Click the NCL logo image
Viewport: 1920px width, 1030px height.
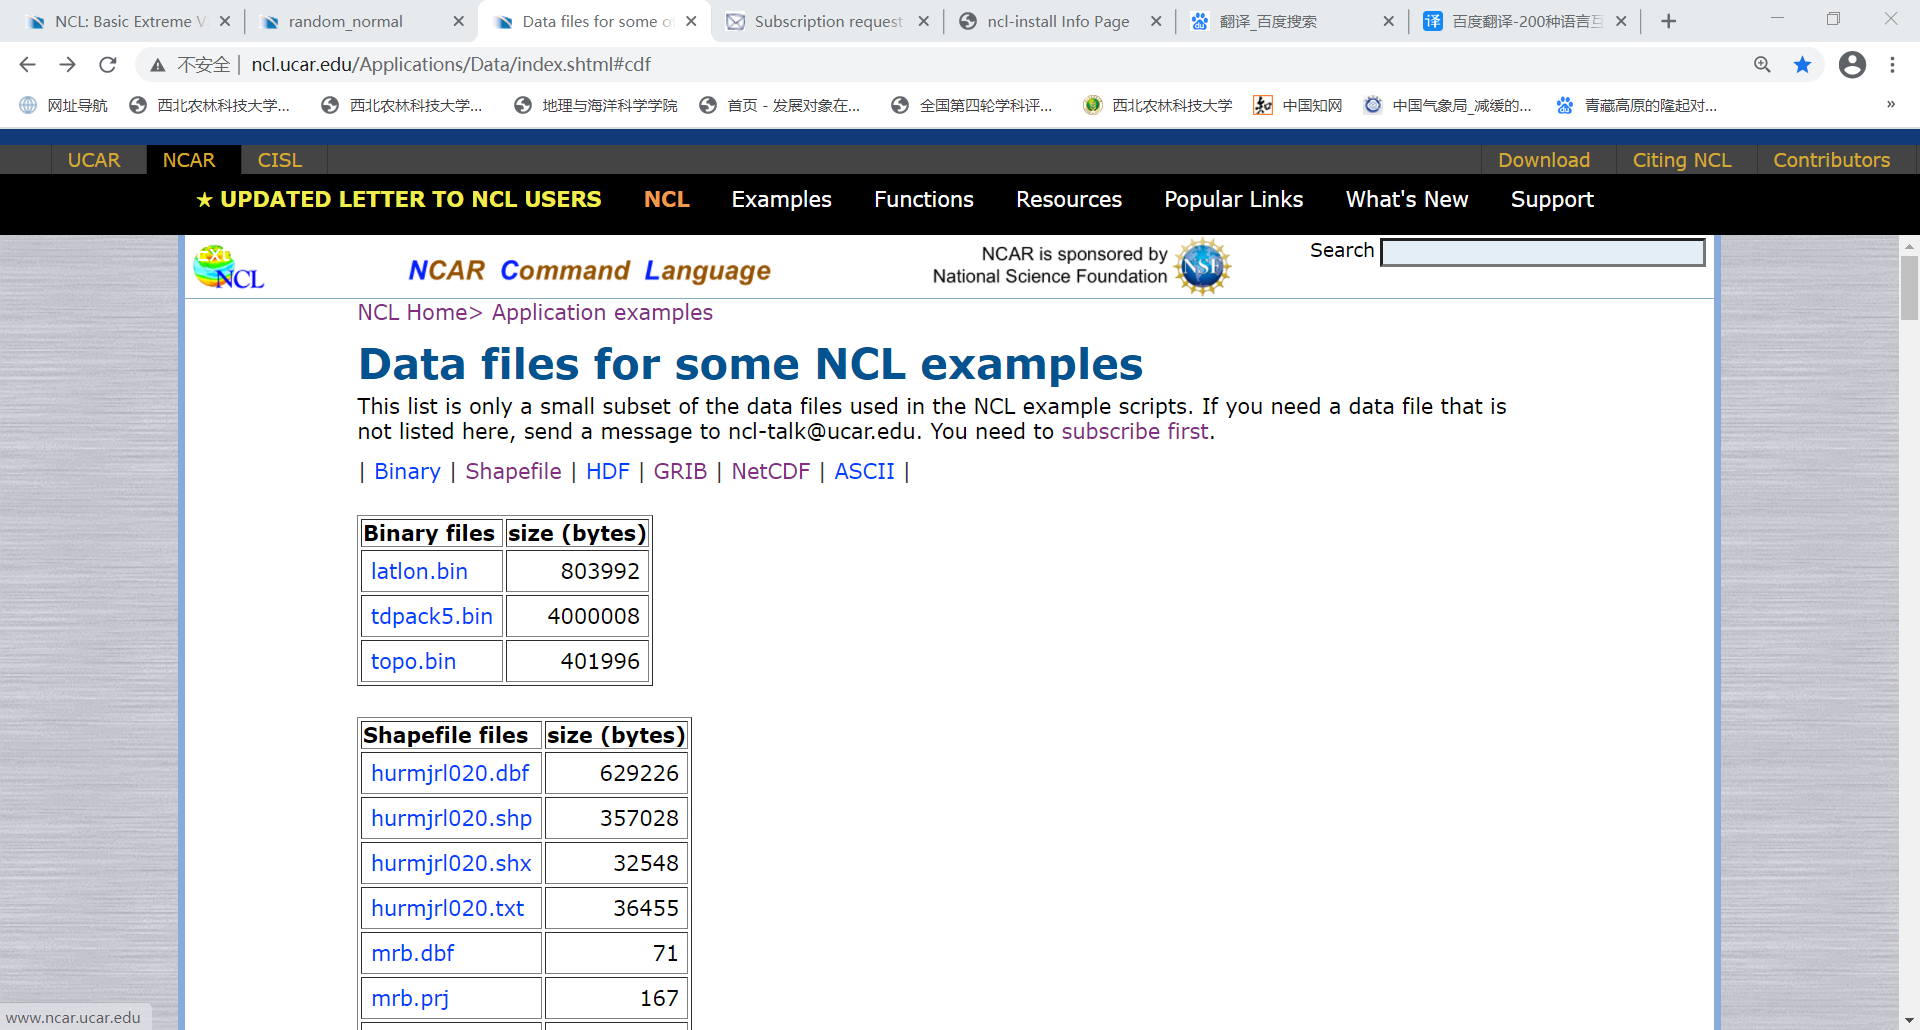[228, 268]
